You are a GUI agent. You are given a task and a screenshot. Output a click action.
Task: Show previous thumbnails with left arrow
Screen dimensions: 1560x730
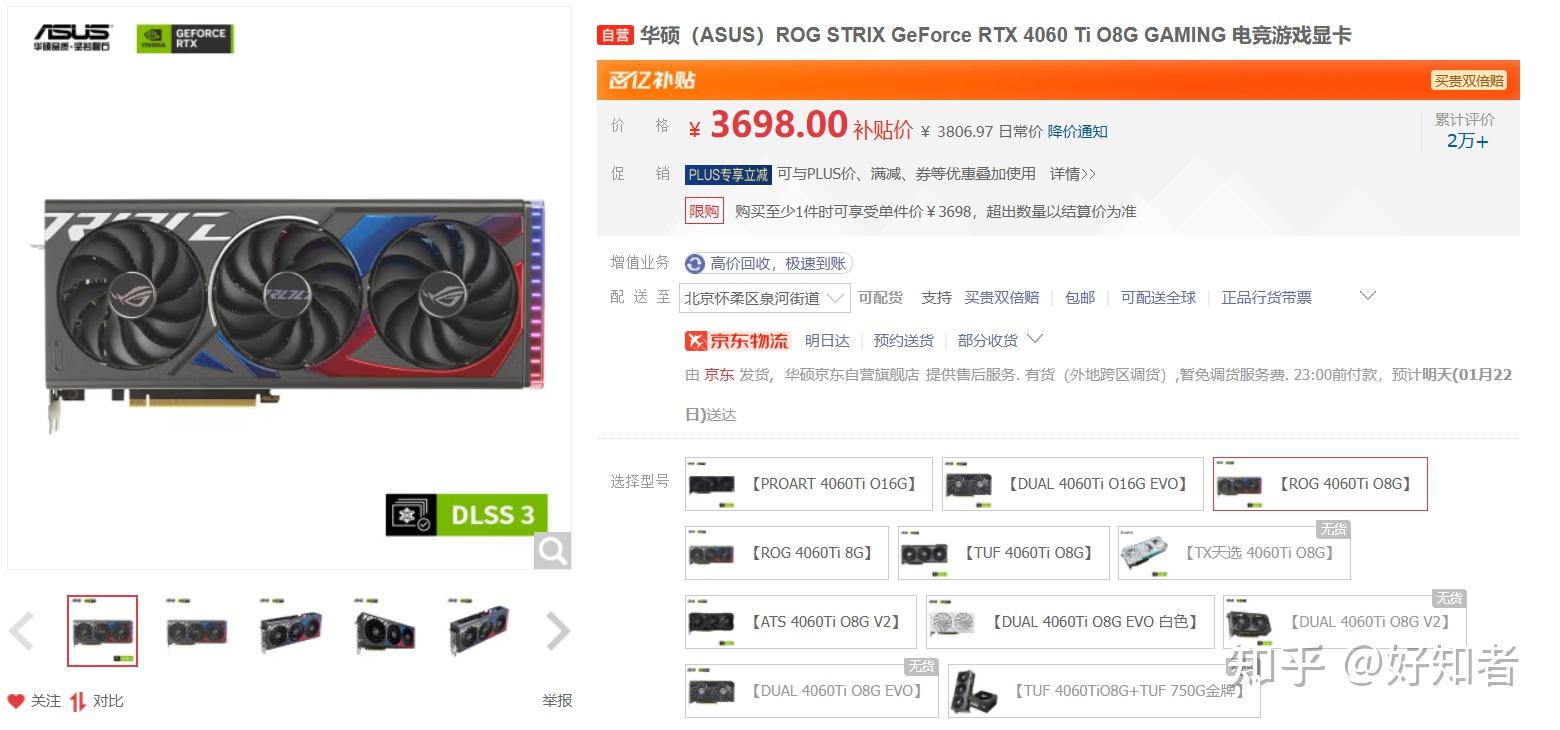[22, 631]
